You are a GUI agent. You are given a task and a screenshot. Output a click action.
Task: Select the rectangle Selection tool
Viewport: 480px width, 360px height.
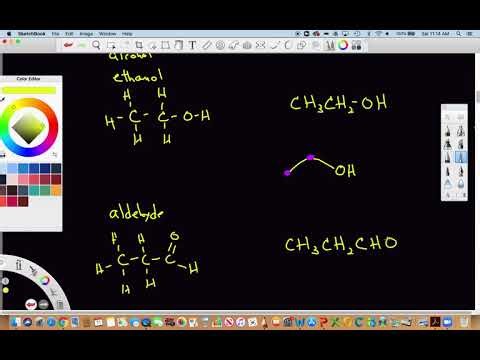point(112,45)
